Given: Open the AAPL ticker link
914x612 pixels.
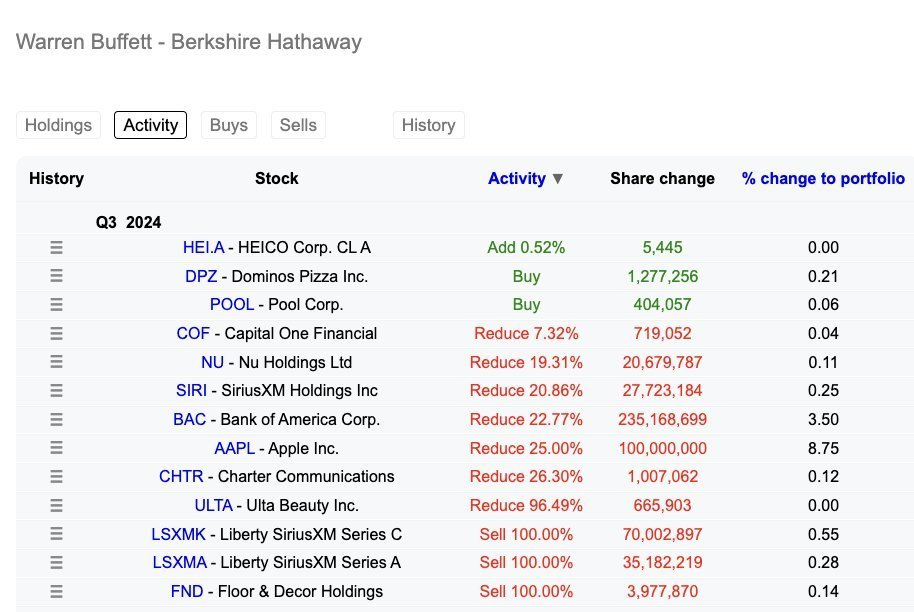Looking at the screenshot, I should coord(234,449).
